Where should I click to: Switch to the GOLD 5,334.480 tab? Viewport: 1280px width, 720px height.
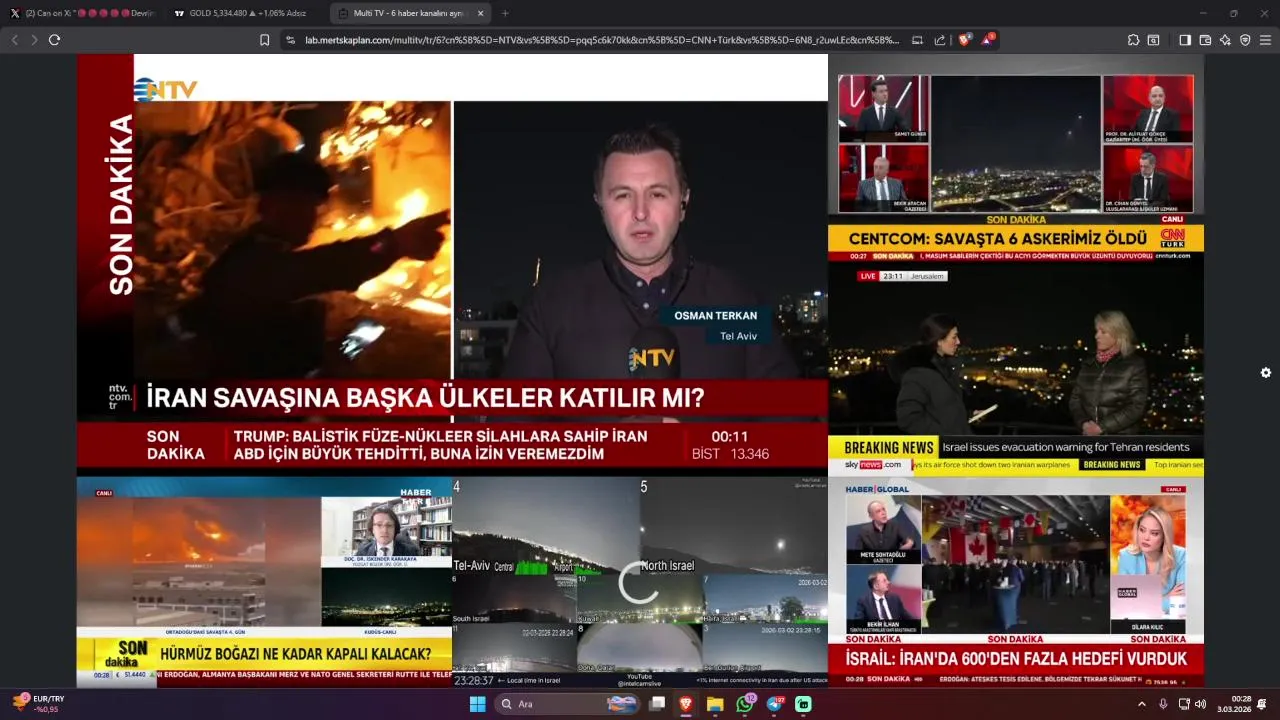point(245,13)
